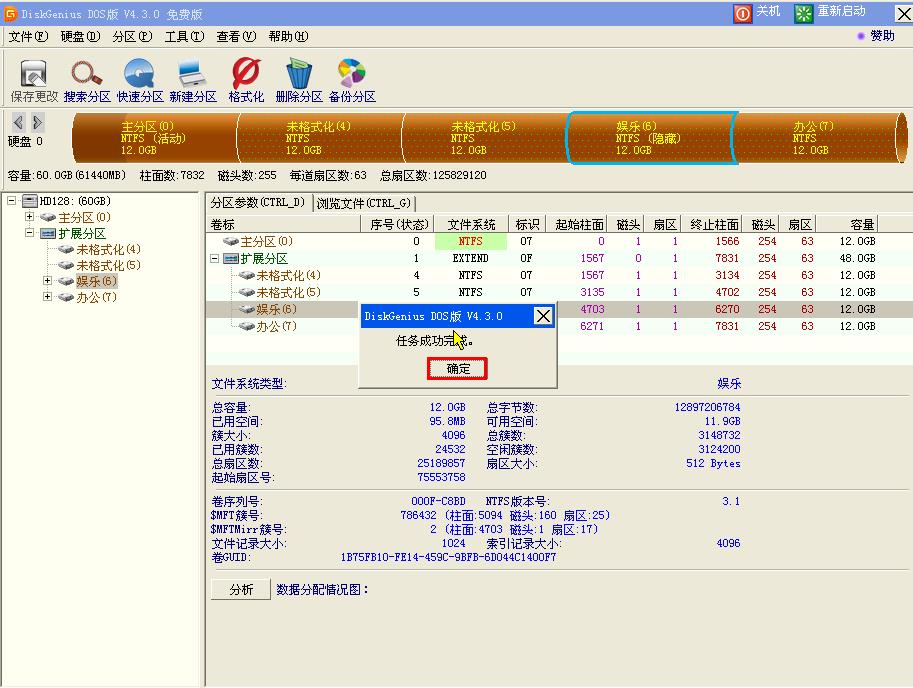The image size is (913, 688).
Task: Select 未格式化(5) row in partition table
Action: (x=559, y=292)
